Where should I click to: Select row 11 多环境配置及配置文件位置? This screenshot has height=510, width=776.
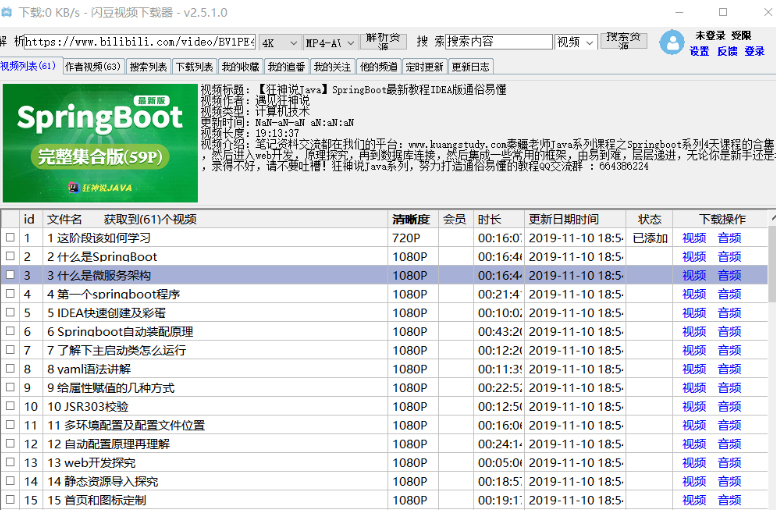click(x=384, y=425)
